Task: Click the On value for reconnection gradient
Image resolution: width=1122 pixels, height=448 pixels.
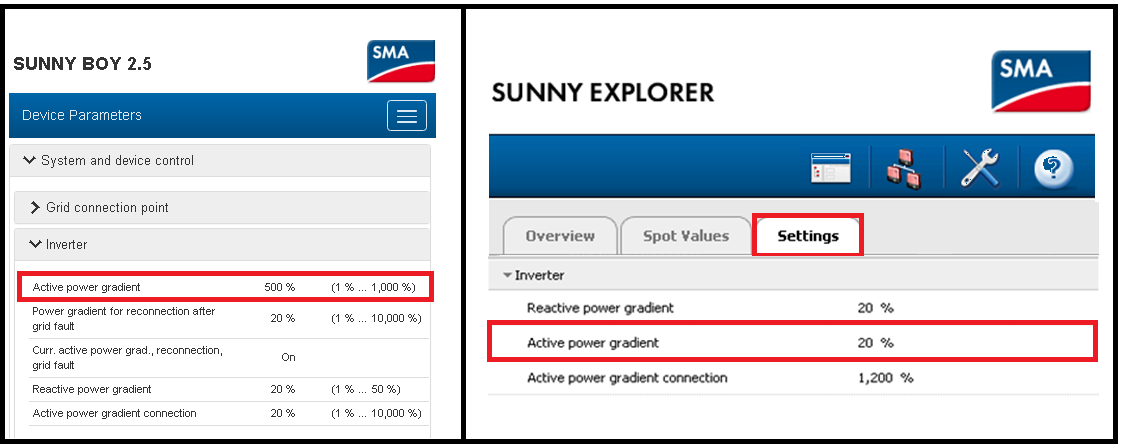Action: (x=288, y=356)
